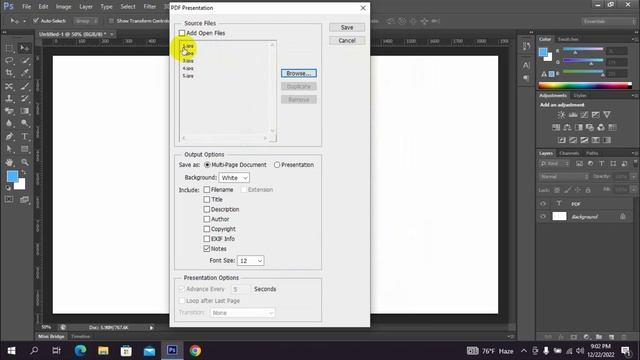
Task: Select the Move tool in toolbox
Action: pos(24,48)
